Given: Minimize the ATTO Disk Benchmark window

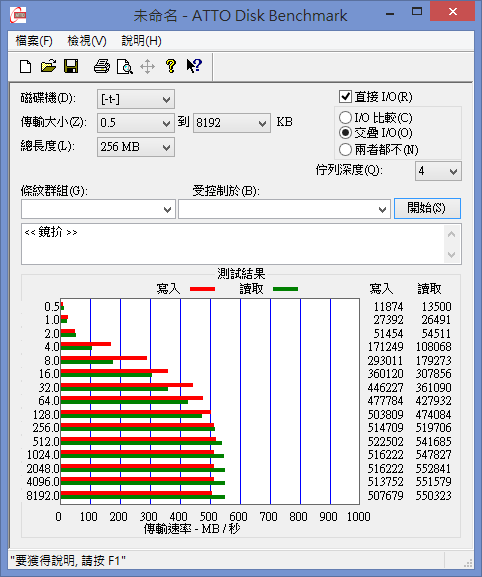Looking at the screenshot, I should [x=390, y=13].
